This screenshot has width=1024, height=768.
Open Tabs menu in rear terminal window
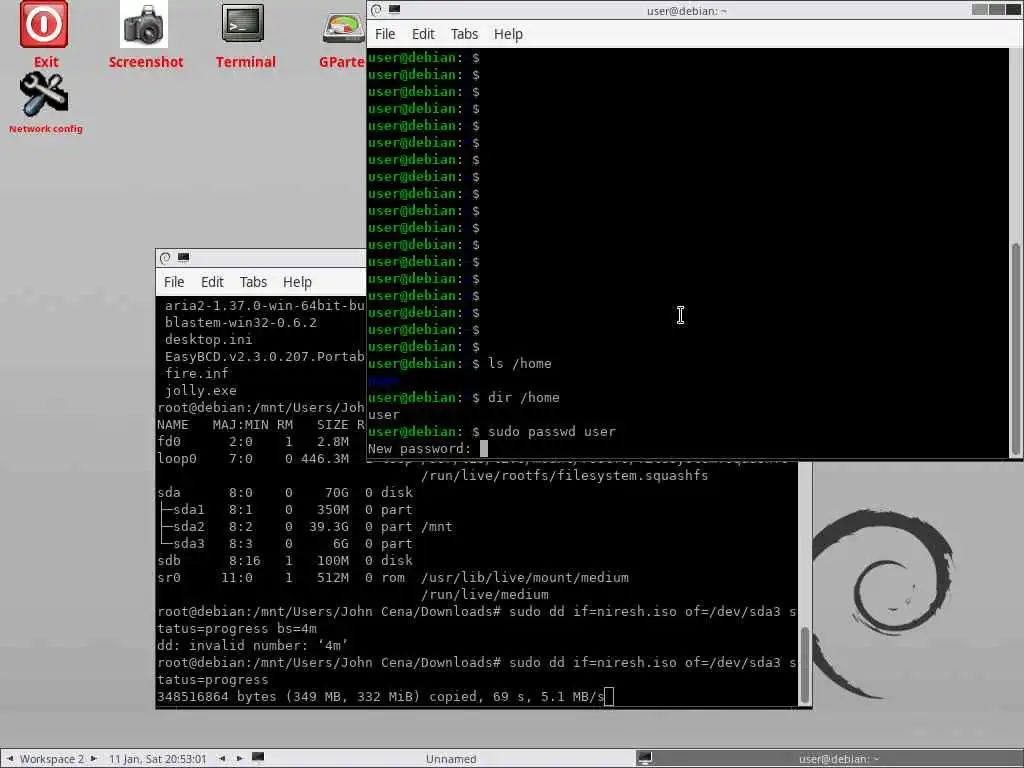click(253, 282)
